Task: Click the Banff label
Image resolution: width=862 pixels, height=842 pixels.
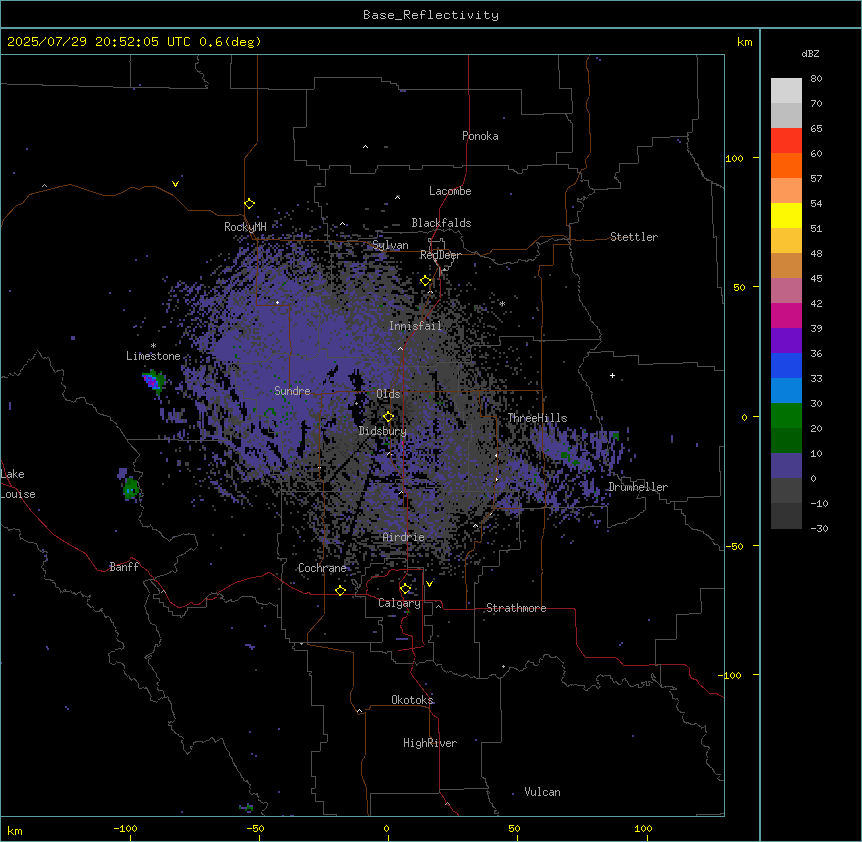Action: (x=124, y=567)
